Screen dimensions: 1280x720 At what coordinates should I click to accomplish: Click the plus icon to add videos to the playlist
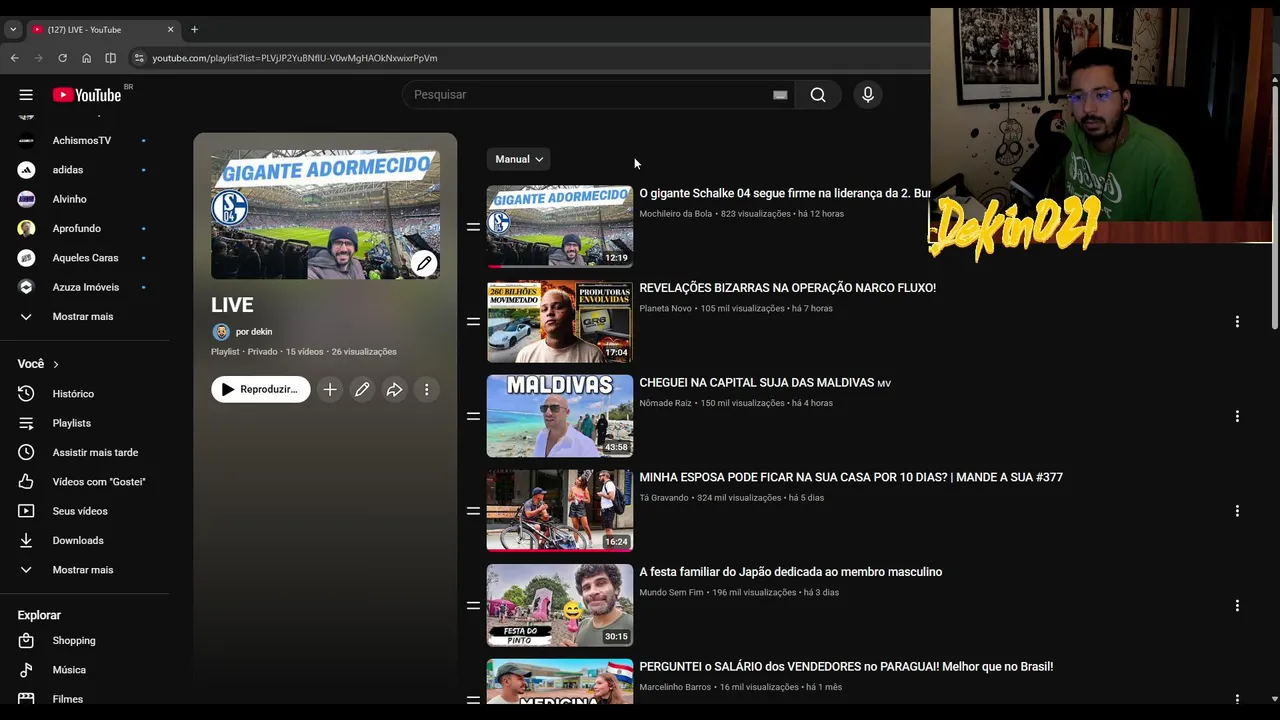pos(330,389)
